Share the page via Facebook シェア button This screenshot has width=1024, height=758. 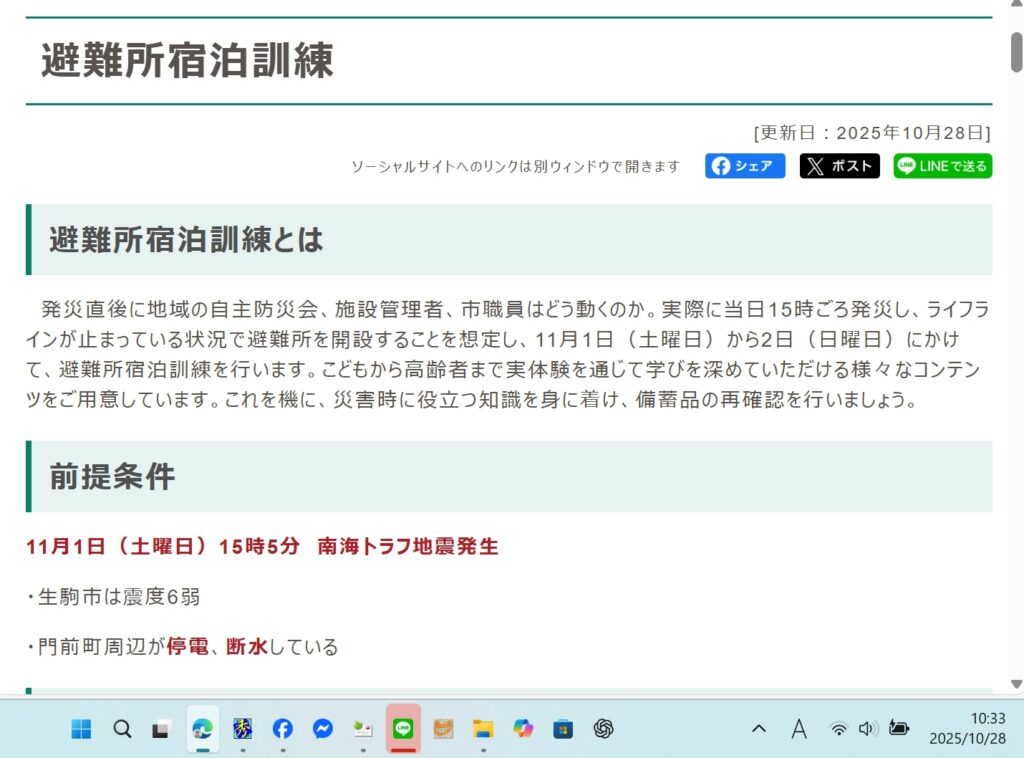click(x=745, y=166)
